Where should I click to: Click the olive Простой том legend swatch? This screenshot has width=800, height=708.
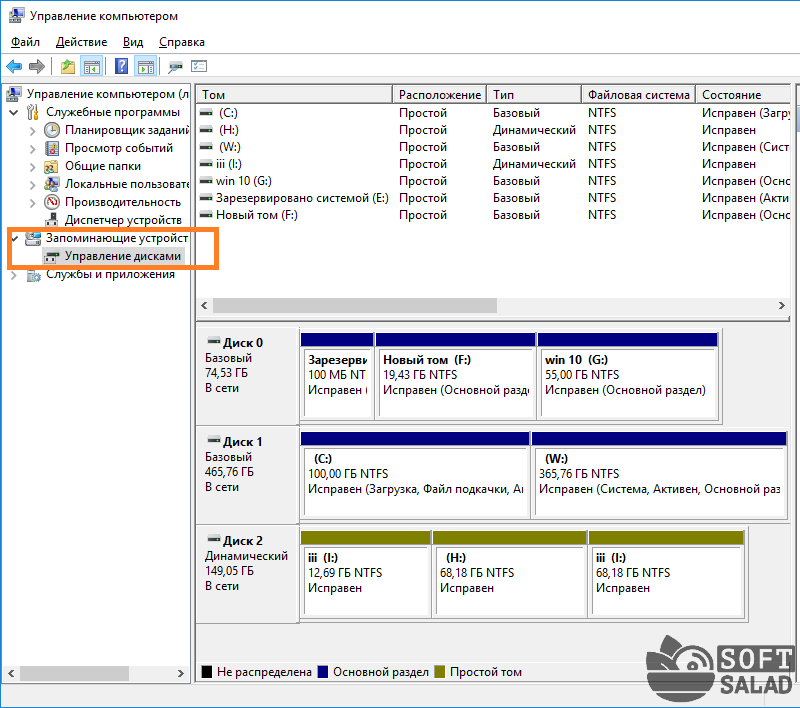[440, 671]
